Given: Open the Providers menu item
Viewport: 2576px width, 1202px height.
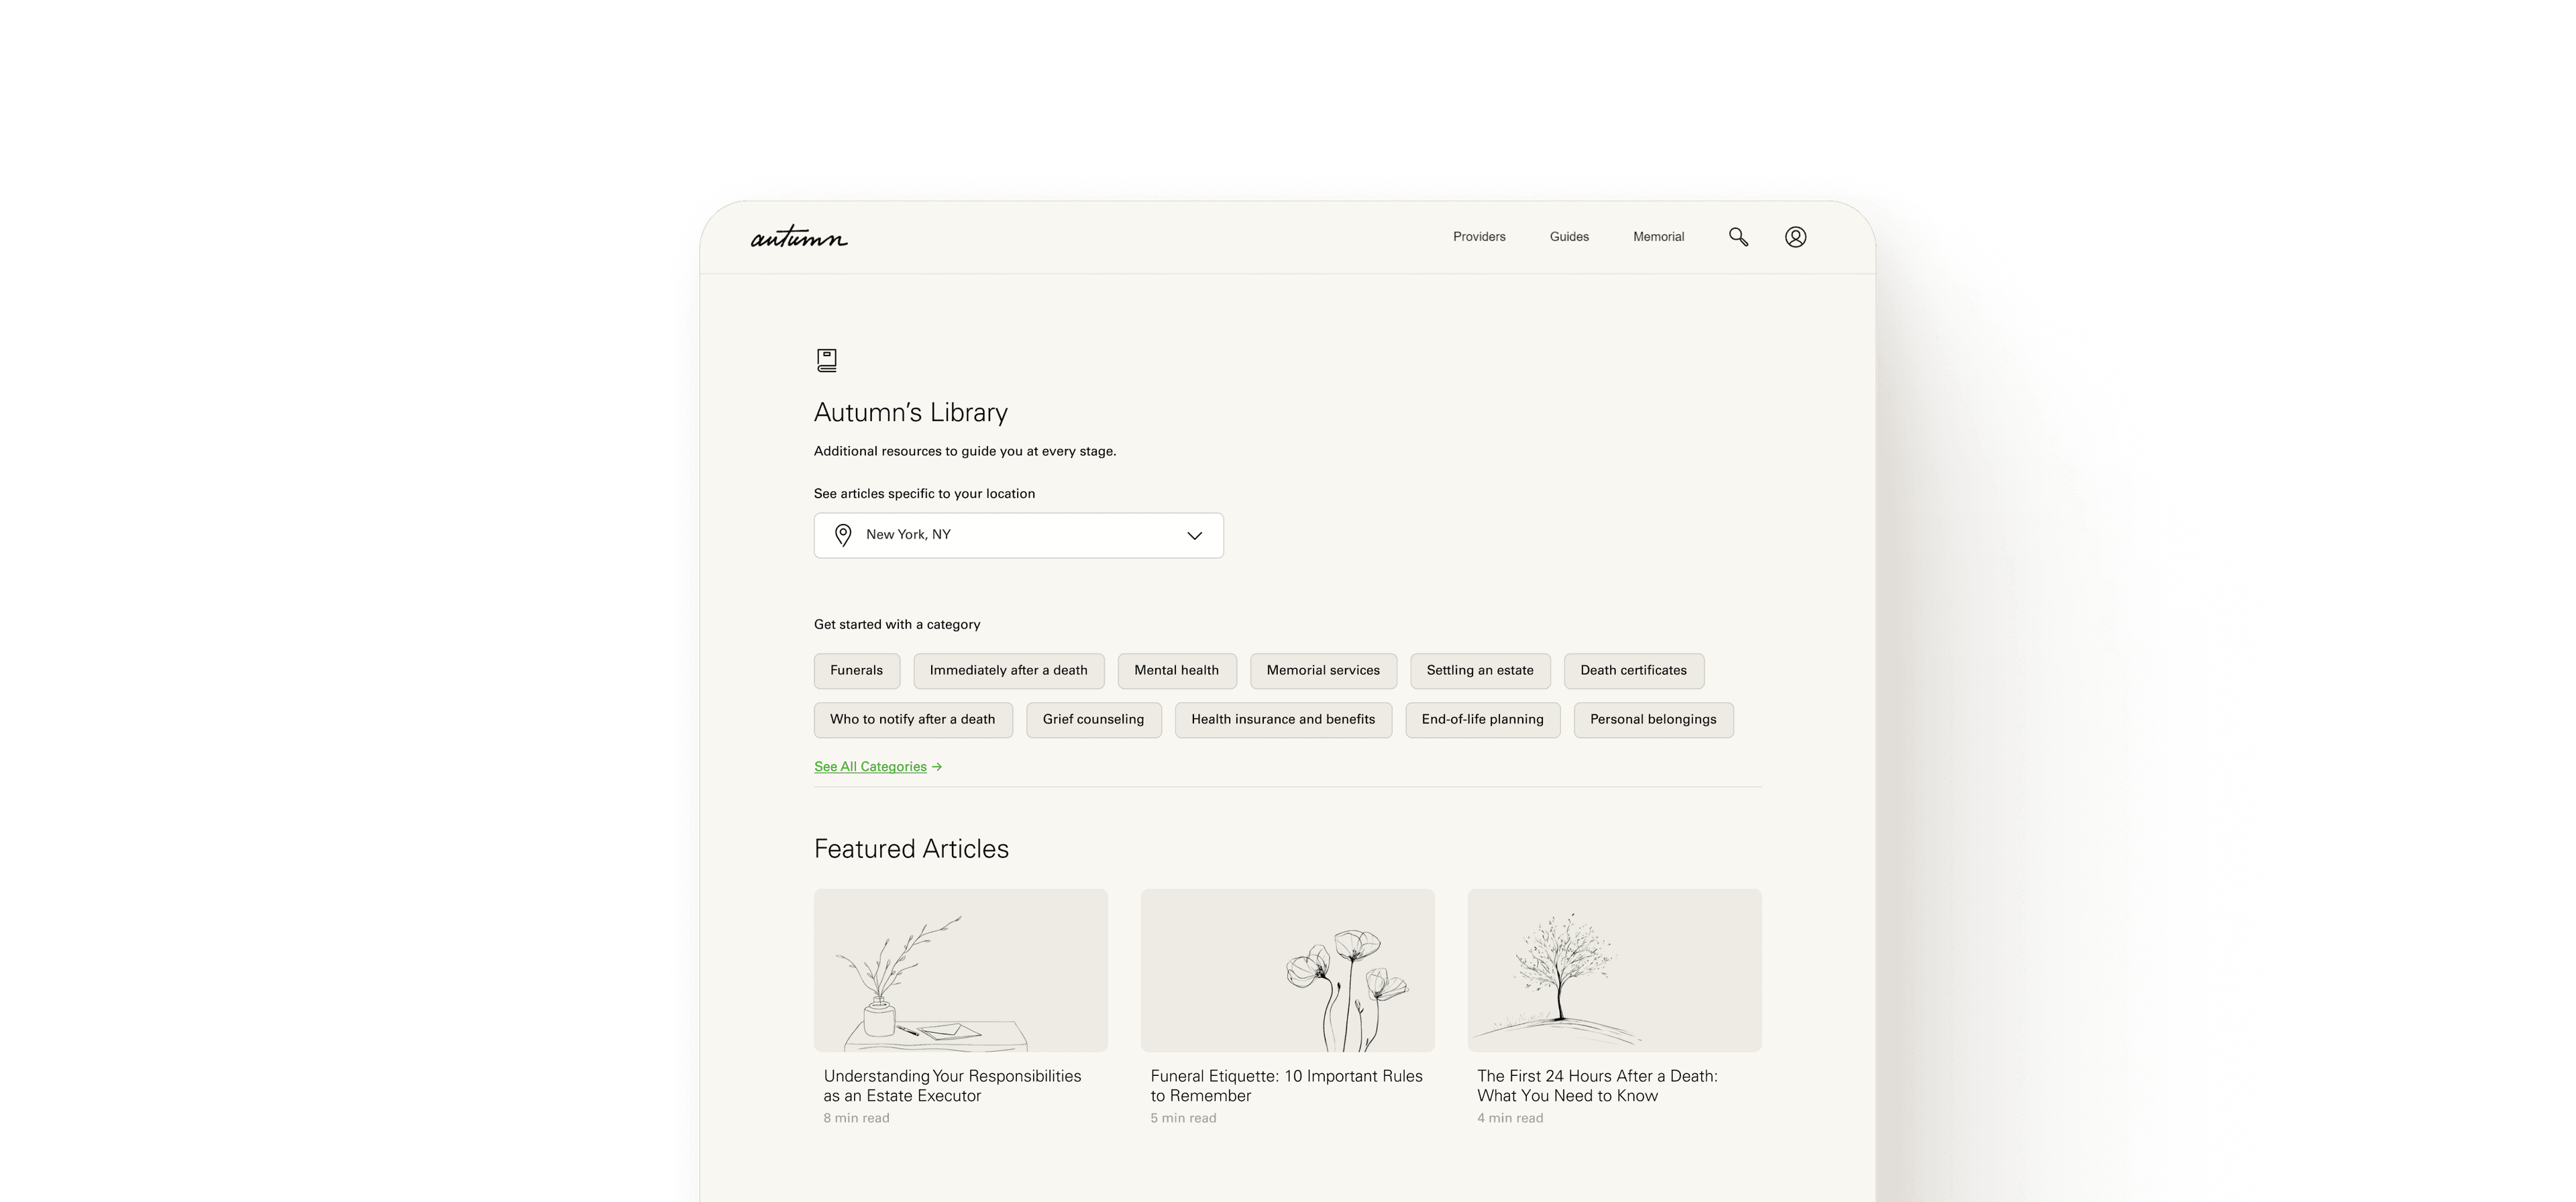Looking at the screenshot, I should point(1479,237).
